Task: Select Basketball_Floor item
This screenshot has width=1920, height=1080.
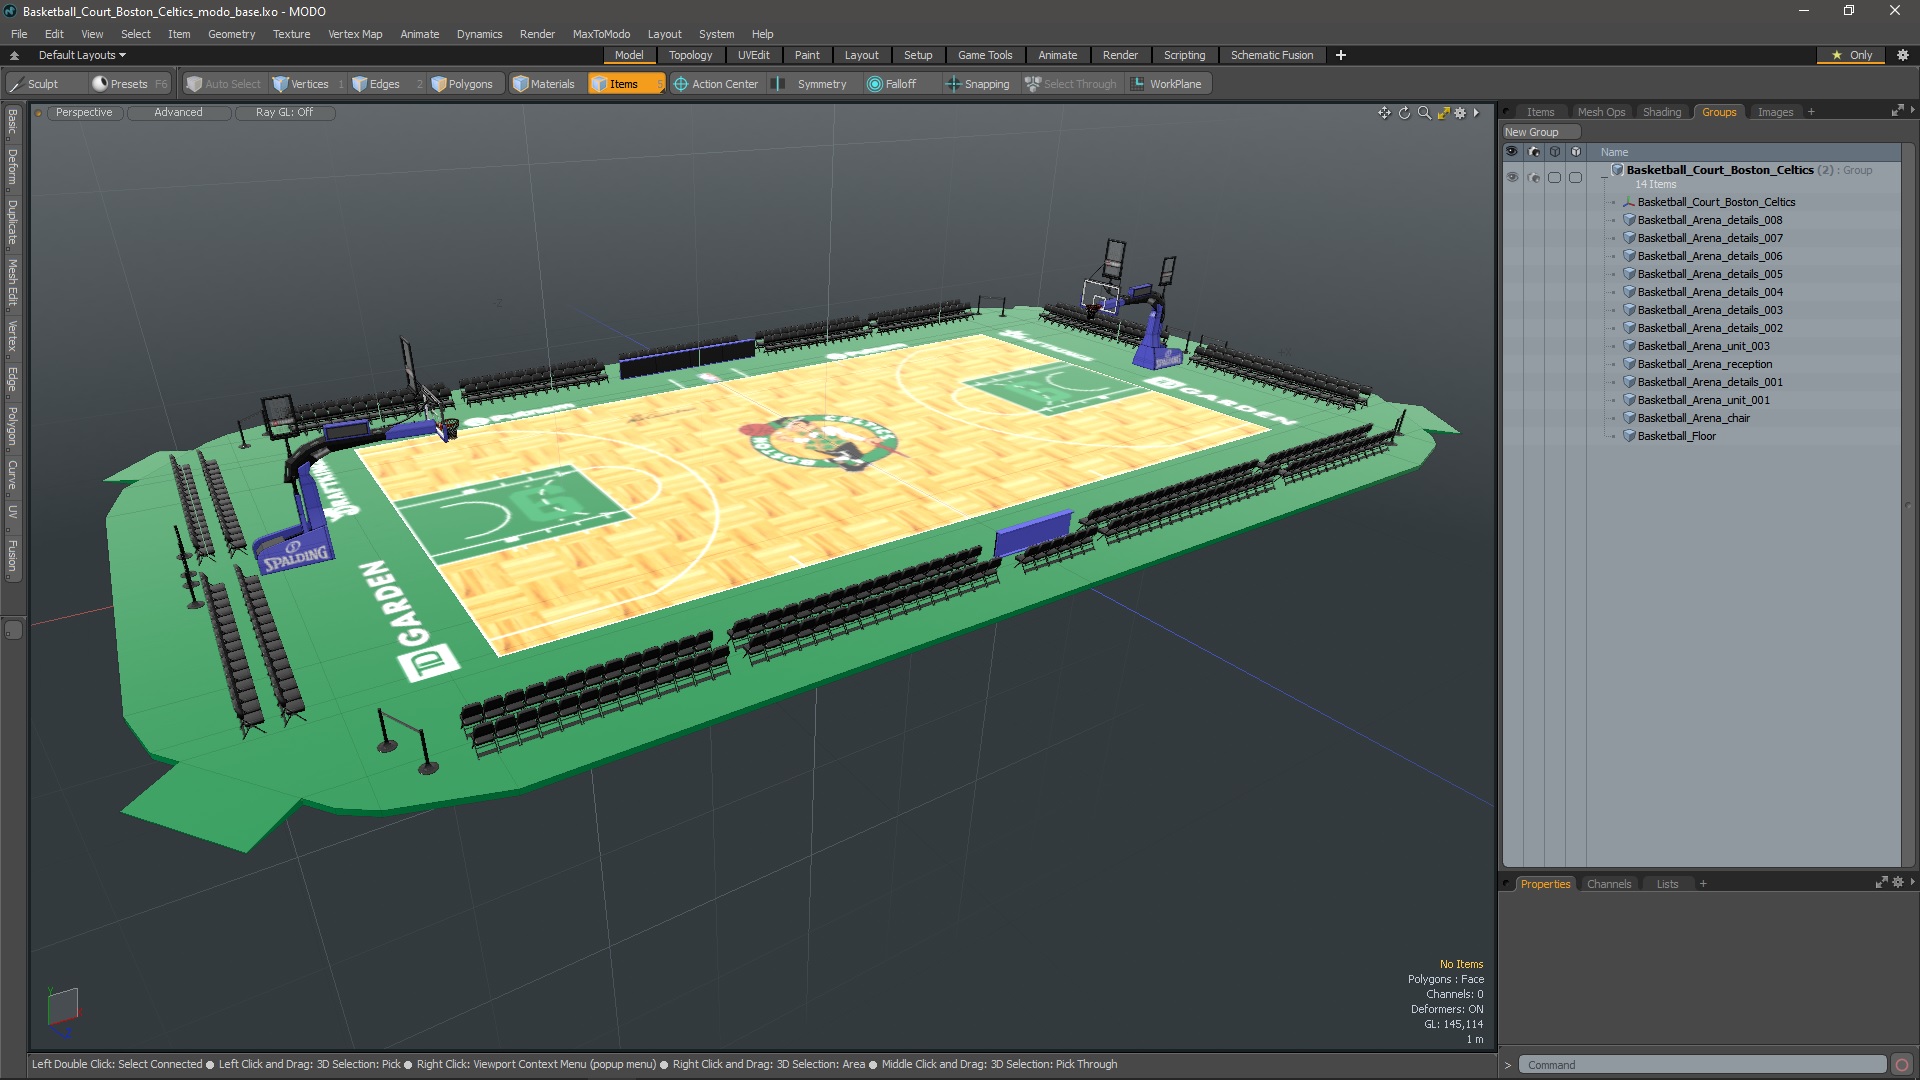Action: [1676, 436]
